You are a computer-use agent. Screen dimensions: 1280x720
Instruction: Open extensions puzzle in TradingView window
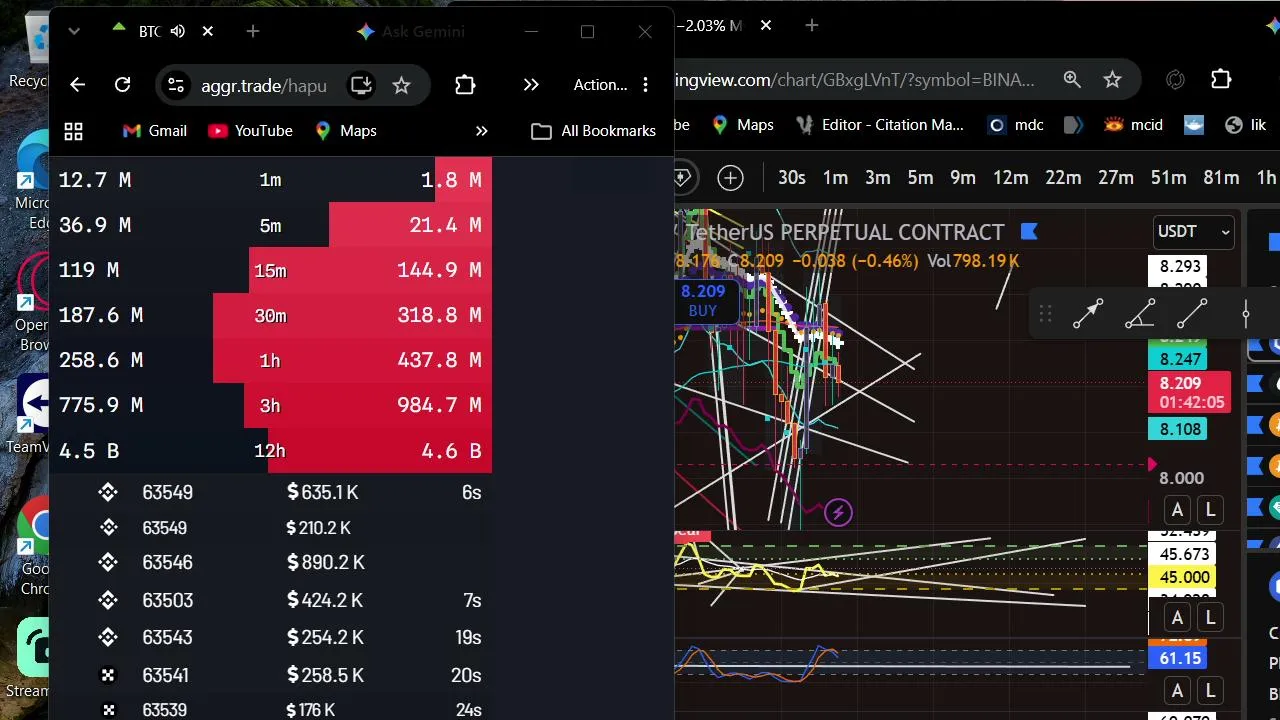coord(1221,80)
